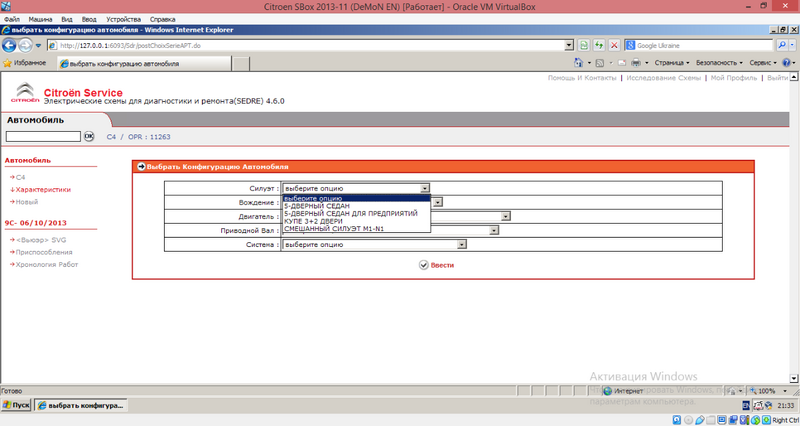Click the Помощь и Контакты link

[x=583, y=77]
